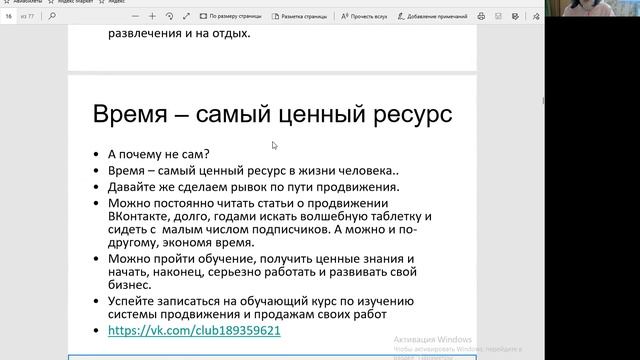Pin the PDF toolbar

536,16
